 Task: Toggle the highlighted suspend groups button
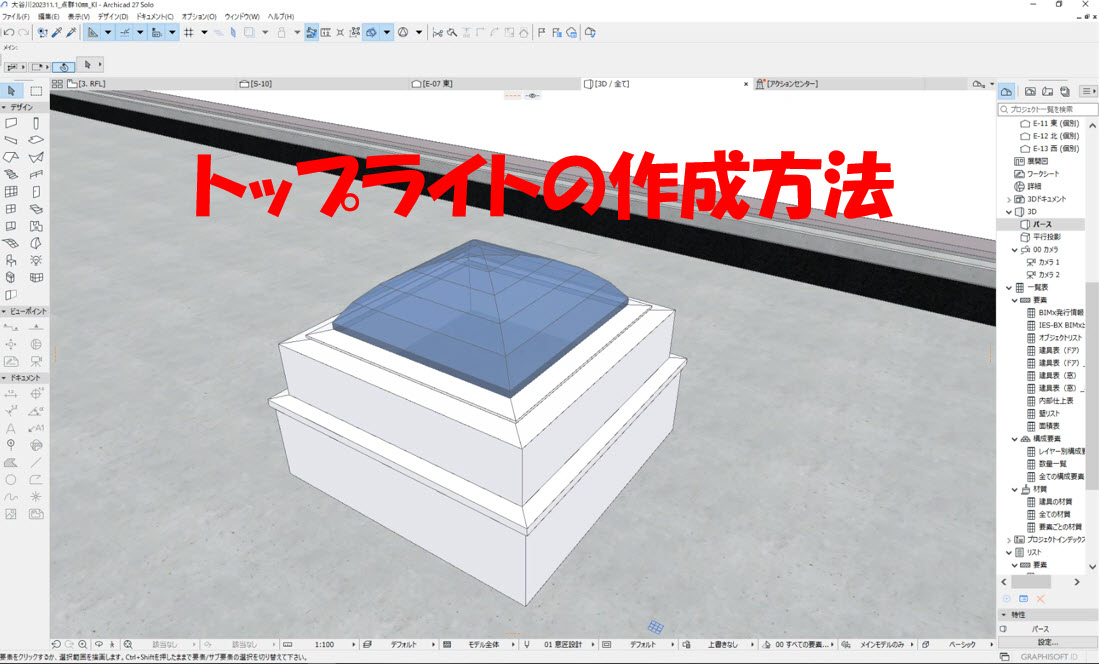tap(312, 32)
